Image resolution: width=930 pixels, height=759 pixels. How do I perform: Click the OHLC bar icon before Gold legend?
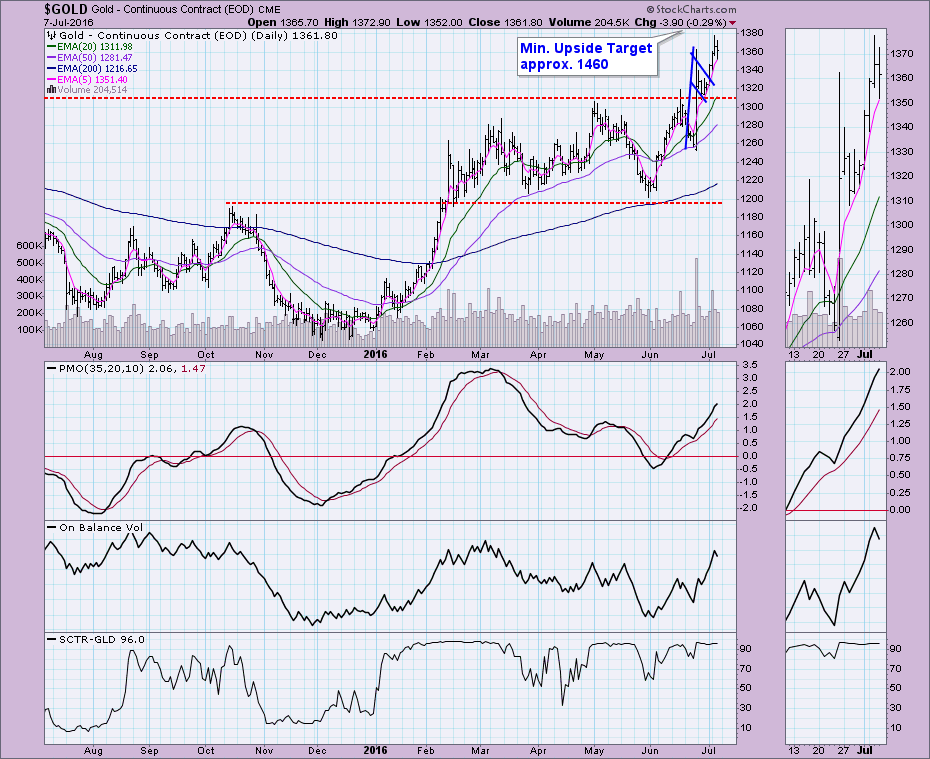pos(52,35)
